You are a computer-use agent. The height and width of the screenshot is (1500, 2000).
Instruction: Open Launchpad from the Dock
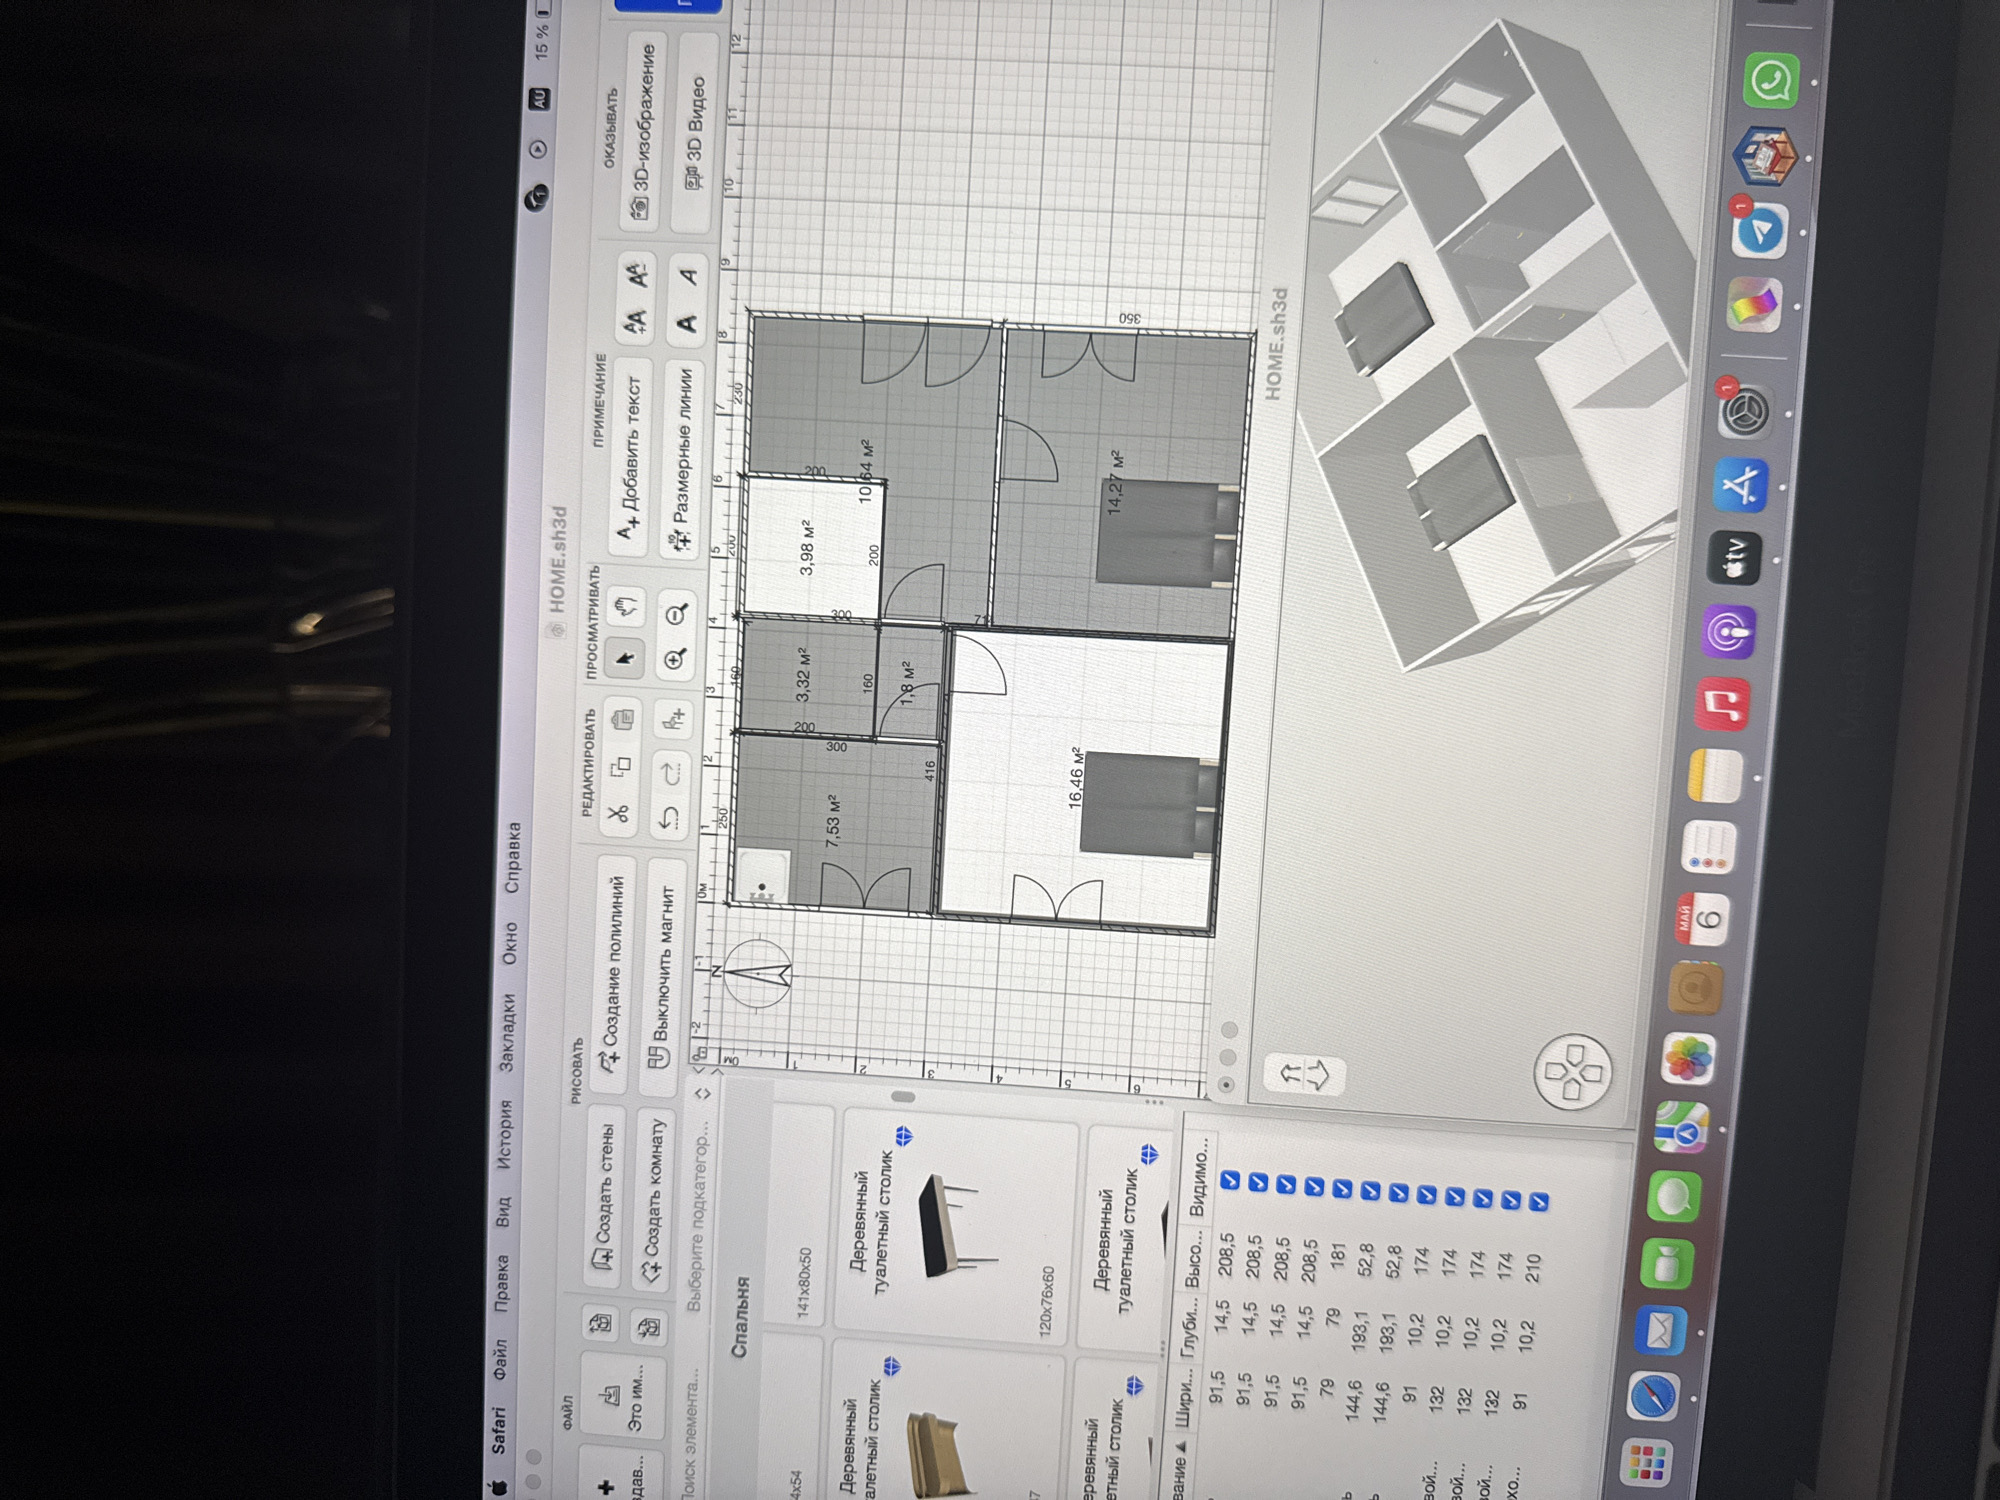point(1646,1463)
